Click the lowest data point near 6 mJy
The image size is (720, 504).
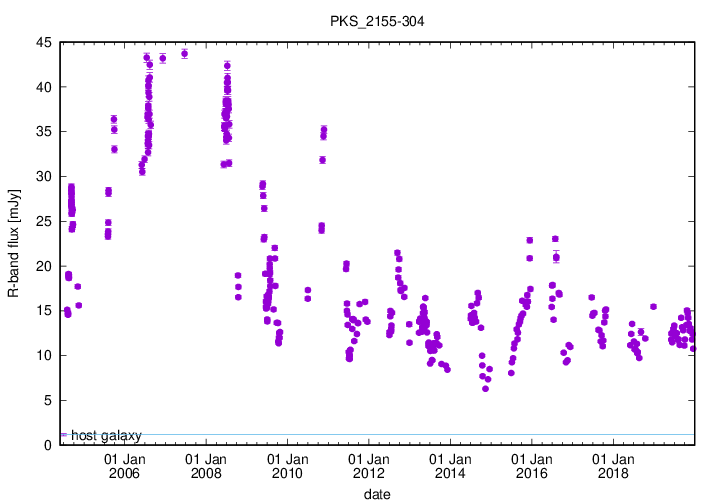point(485,388)
